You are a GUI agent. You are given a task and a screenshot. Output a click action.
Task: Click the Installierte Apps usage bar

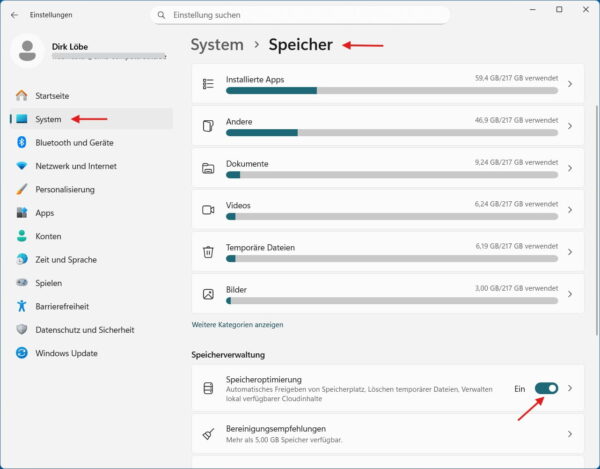[x=392, y=91]
